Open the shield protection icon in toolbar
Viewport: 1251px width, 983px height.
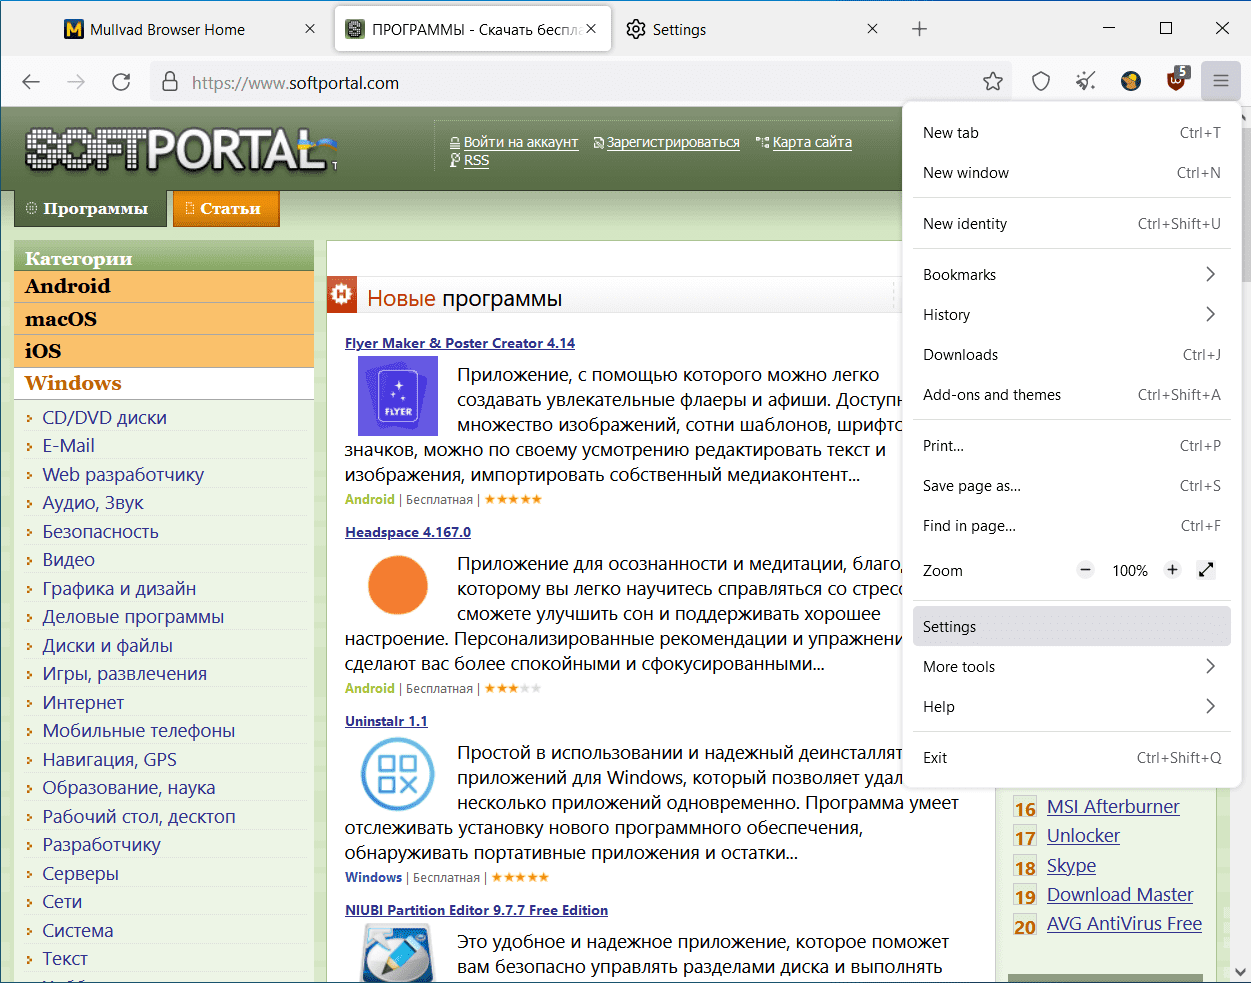click(1041, 82)
